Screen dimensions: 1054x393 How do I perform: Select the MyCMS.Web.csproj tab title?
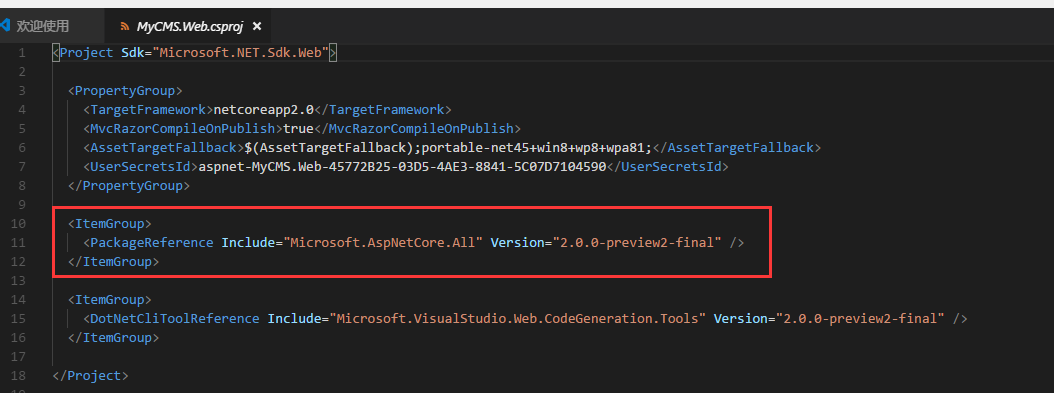[x=191, y=27]
